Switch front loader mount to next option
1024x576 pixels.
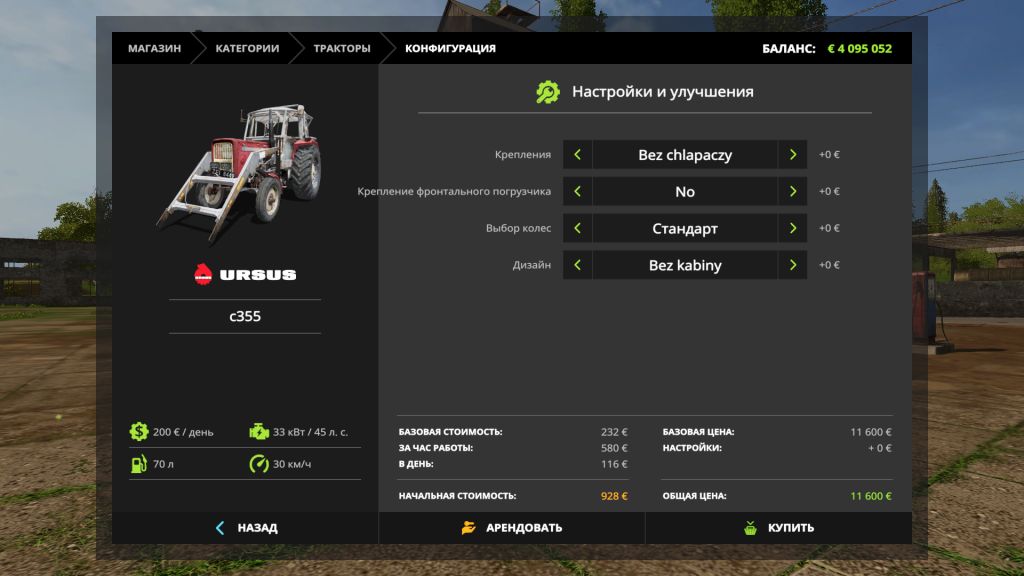(x=793, y=191)
